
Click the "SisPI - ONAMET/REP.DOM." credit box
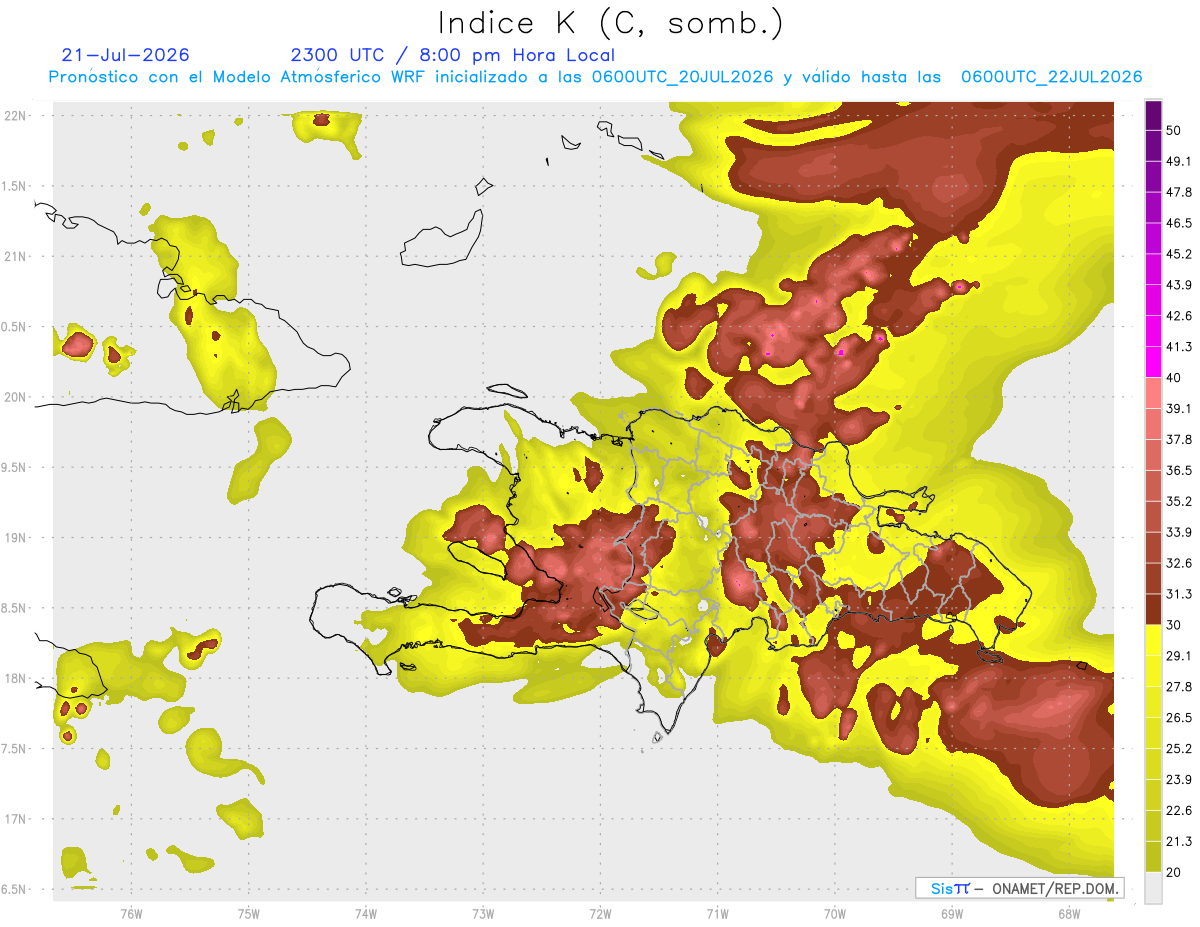[1019, 888]
